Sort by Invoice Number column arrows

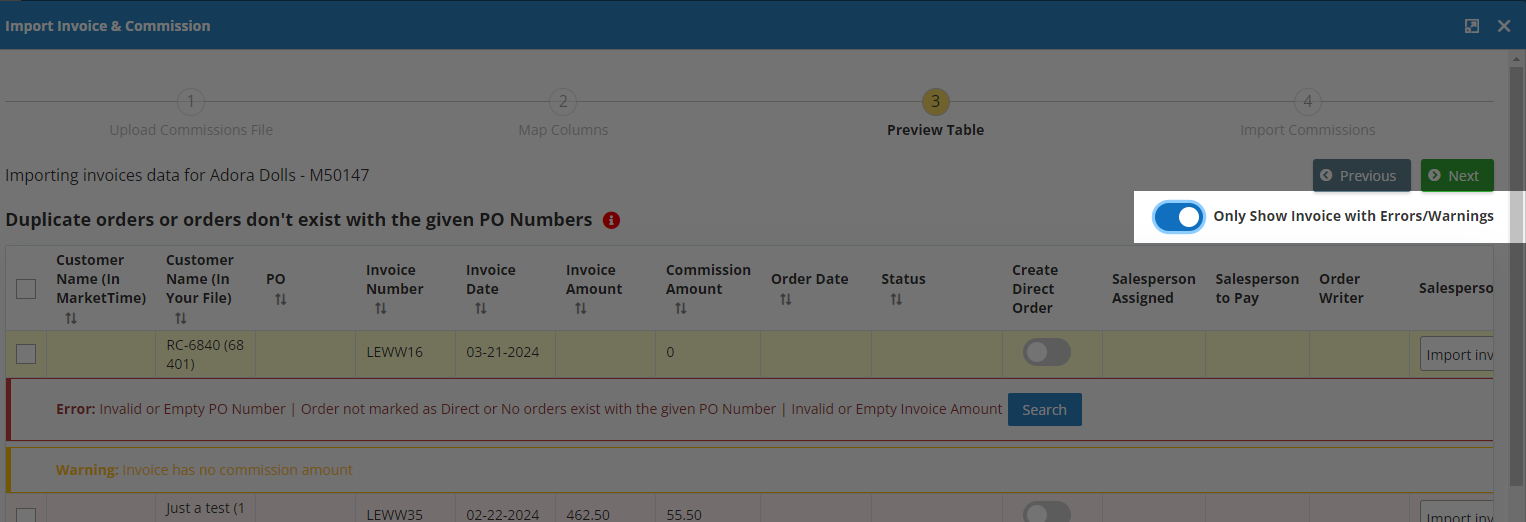pos(380,309)
